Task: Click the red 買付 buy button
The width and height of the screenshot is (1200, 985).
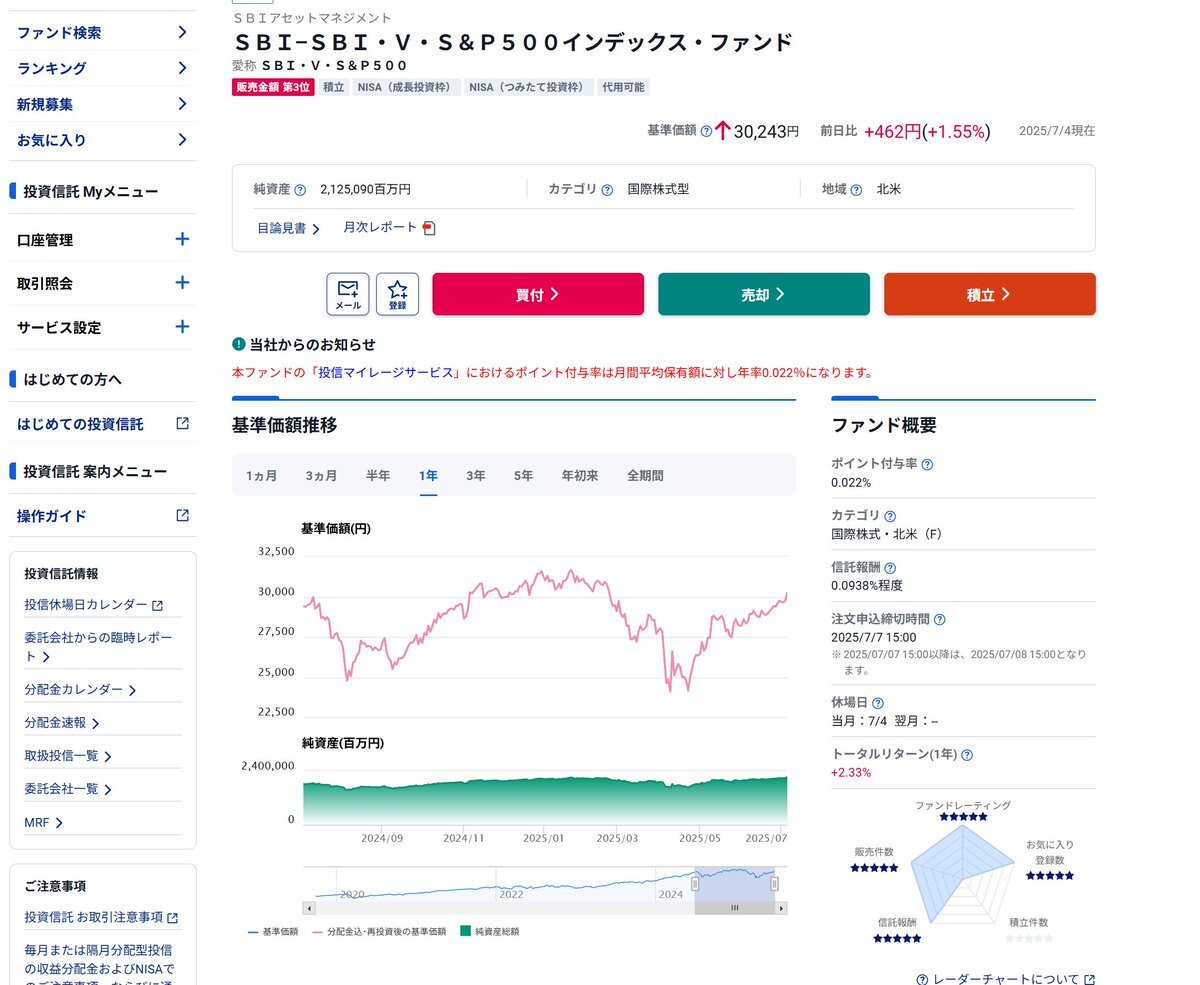Action: coord(538,294)
